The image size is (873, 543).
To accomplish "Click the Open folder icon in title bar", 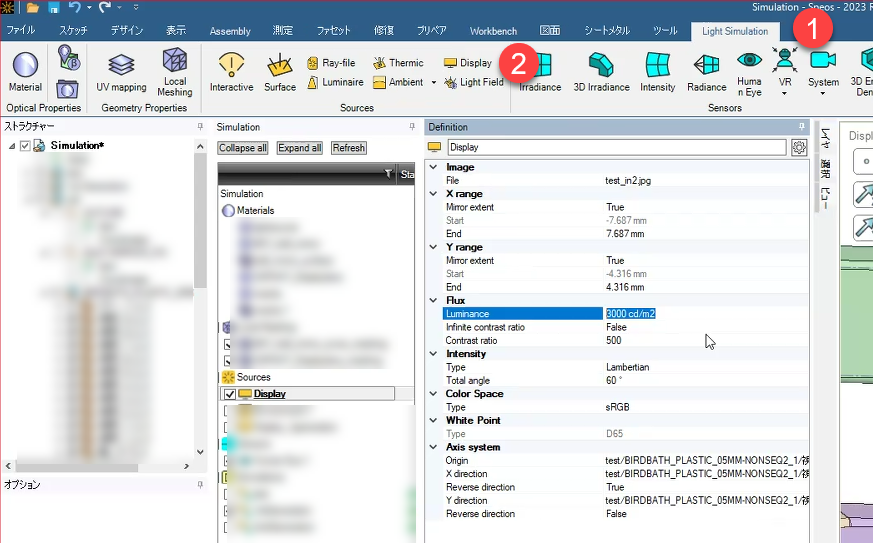I will 33,7.
